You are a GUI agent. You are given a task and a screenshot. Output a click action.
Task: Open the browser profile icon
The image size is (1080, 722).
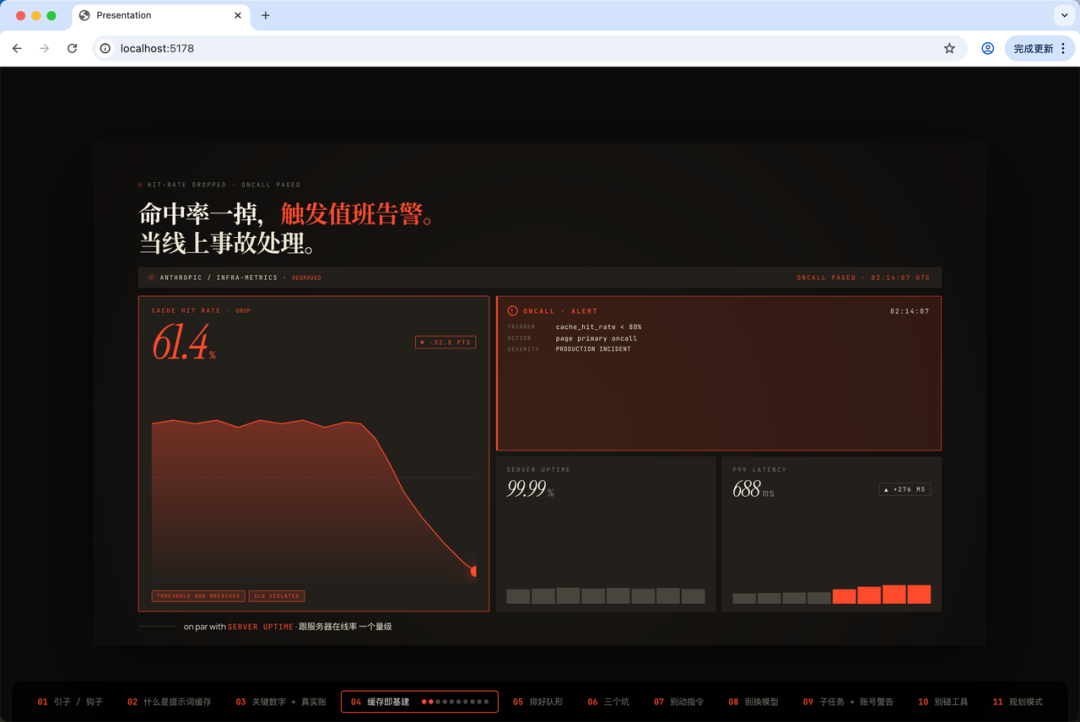pos(988,48)
